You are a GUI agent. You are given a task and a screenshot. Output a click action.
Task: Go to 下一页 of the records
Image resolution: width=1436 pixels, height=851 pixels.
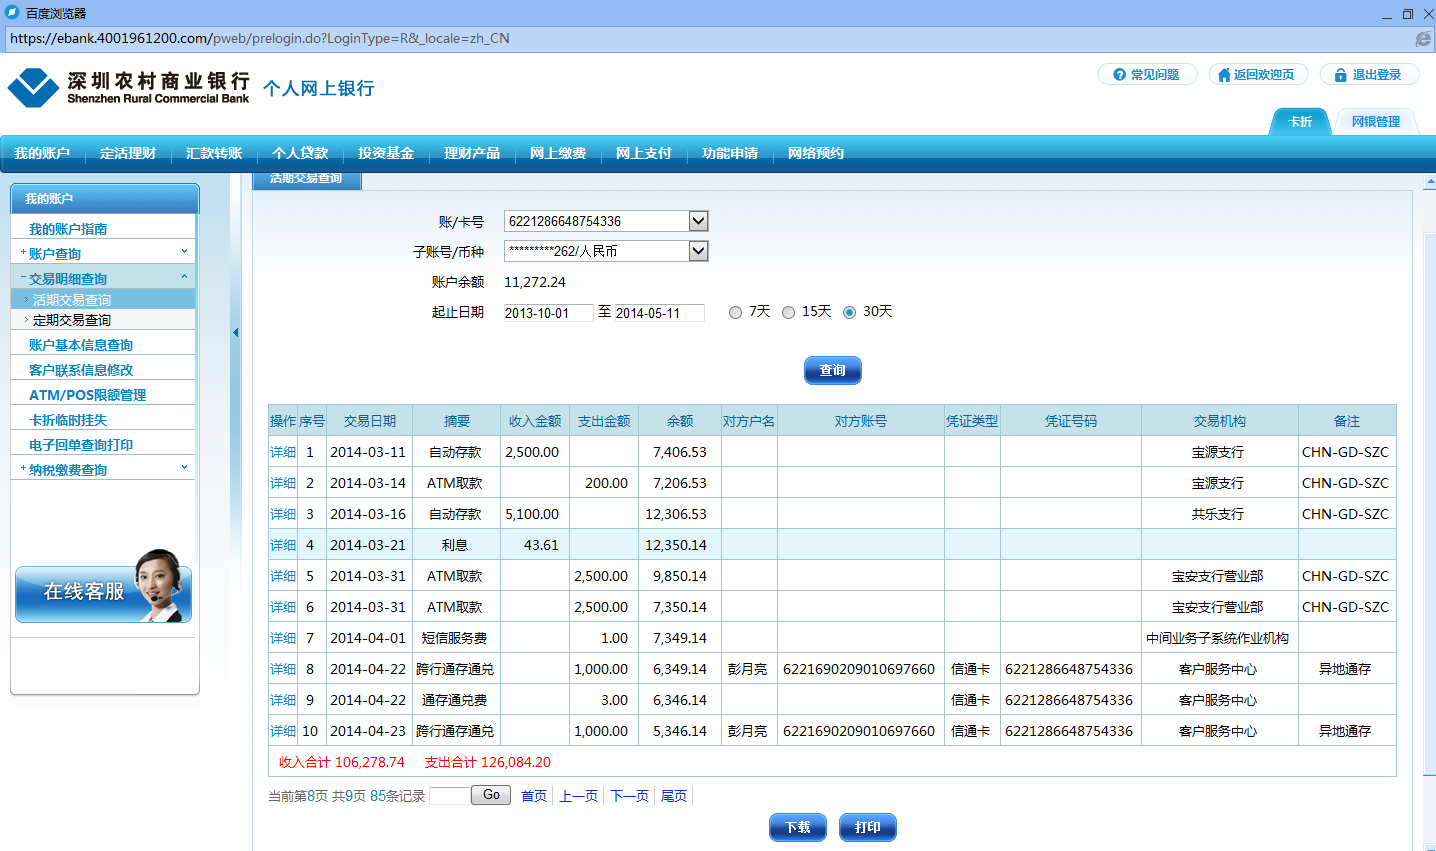(x=629, y=796)
